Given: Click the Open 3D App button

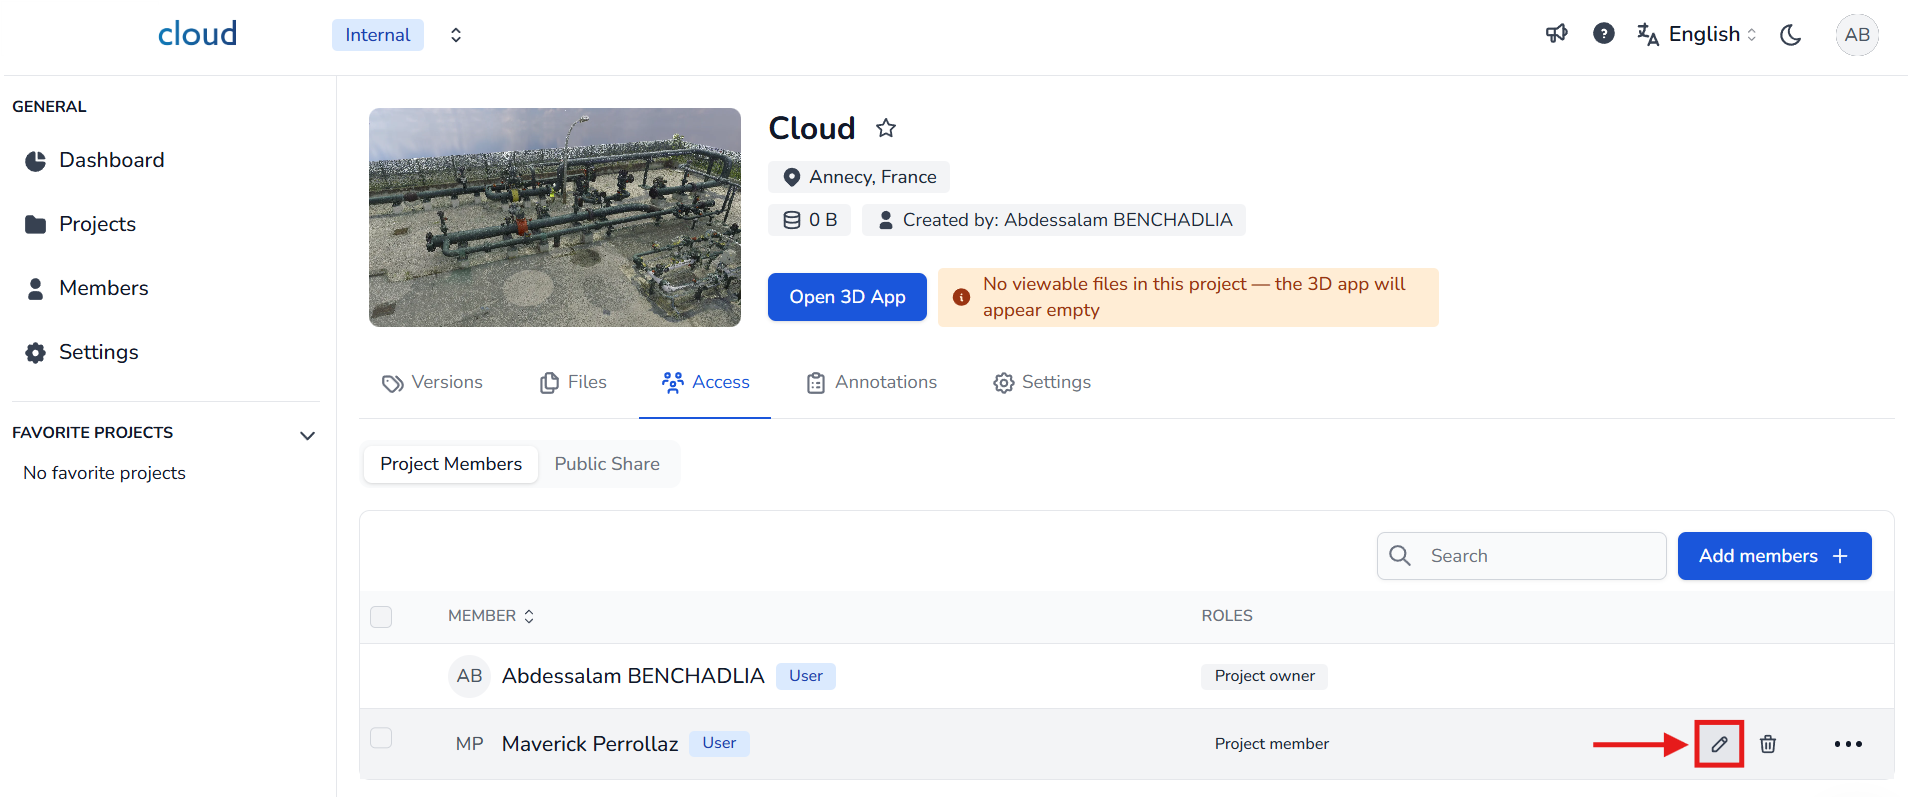Looking at the screenshot, I should pos(847,297).
